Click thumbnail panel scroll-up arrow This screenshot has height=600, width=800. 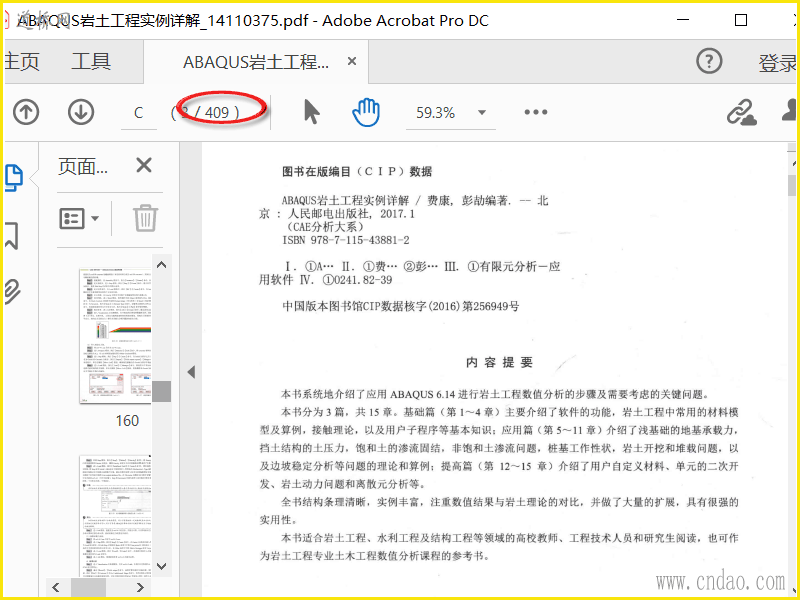point(161,264)
